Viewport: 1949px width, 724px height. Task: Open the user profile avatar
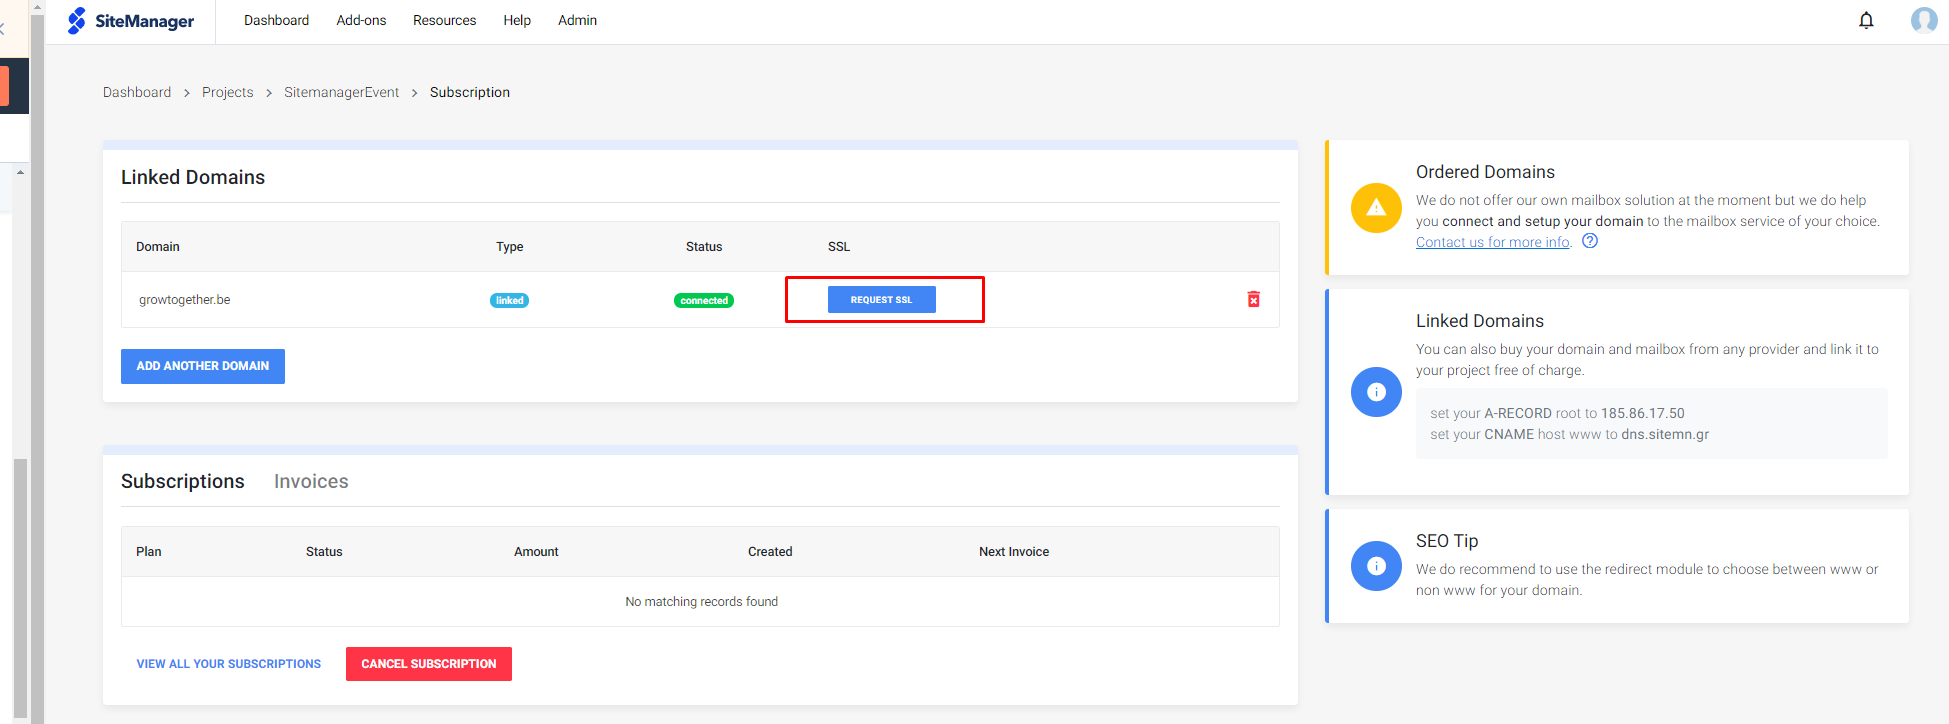tap(1924, 20)
